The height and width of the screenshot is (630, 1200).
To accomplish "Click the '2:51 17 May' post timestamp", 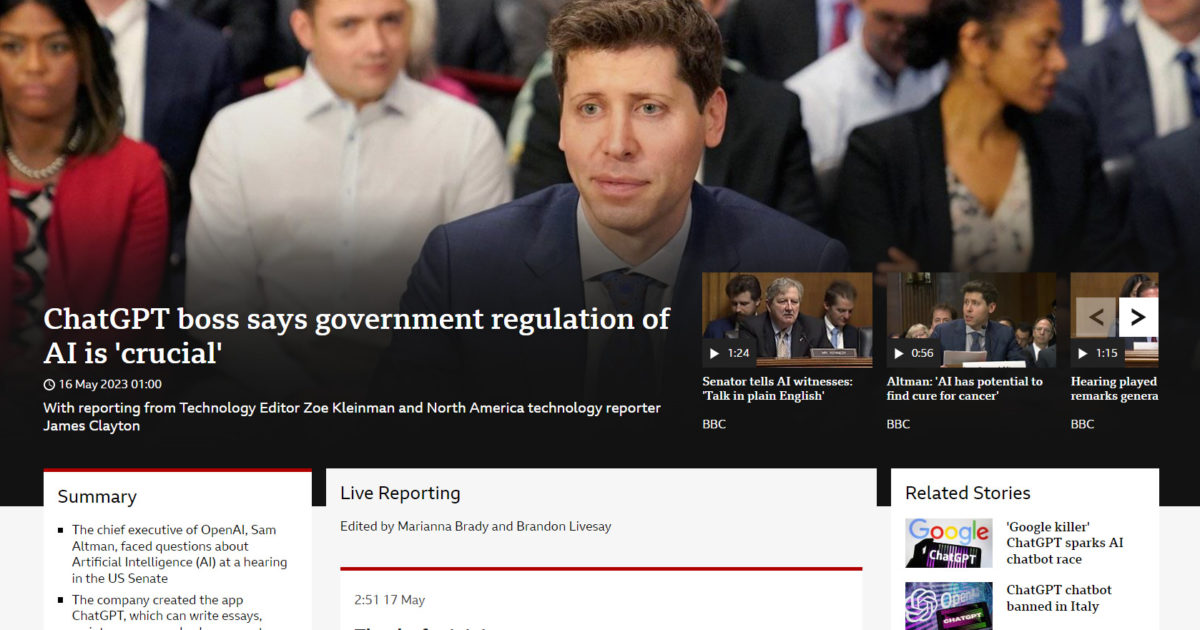I will tap(389, 600).
